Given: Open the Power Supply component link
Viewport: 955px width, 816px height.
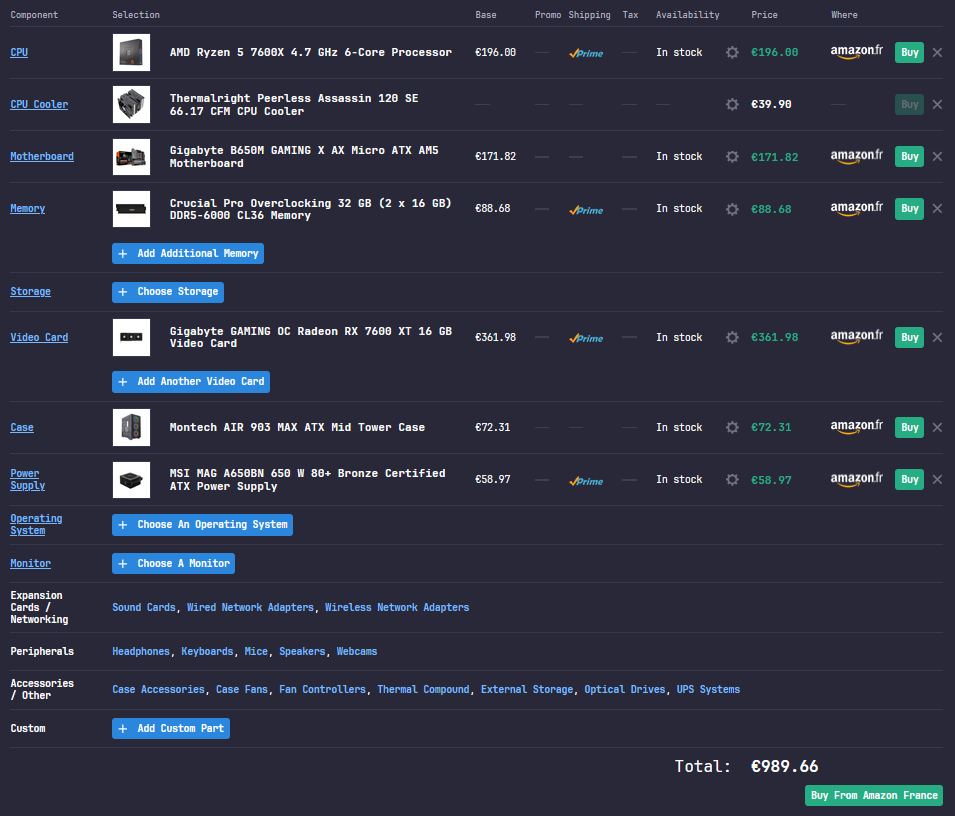Looking at the screenshot, I should point(27,480).
